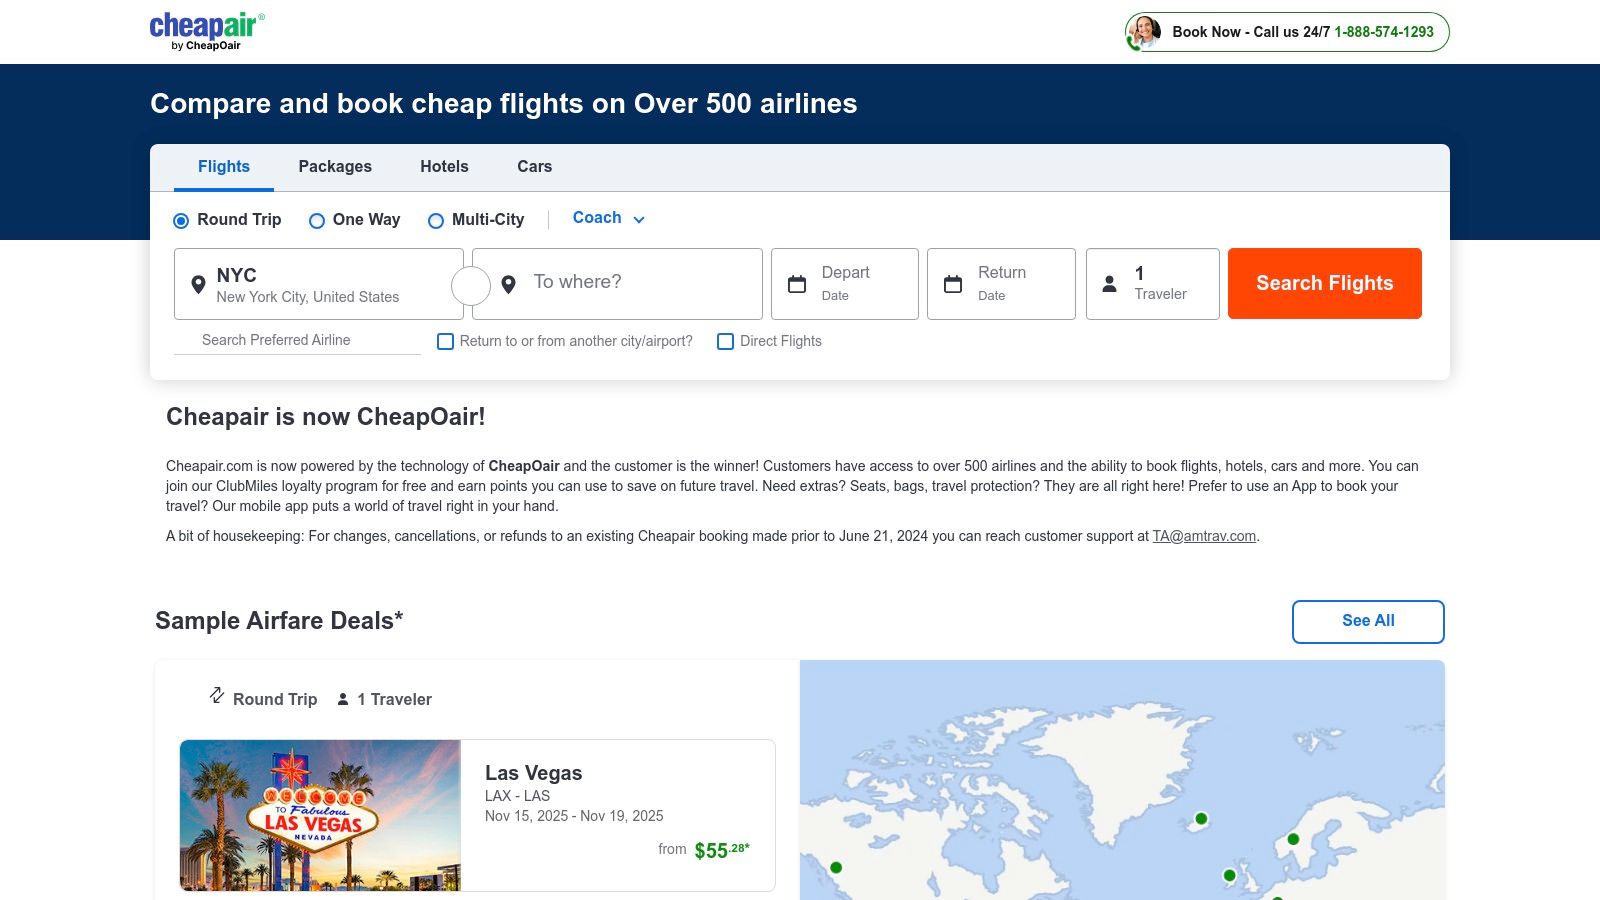This screenshot has width=1600, height=900.
Task: Click the destination location pin icon
Action: [x=508, y=285]
